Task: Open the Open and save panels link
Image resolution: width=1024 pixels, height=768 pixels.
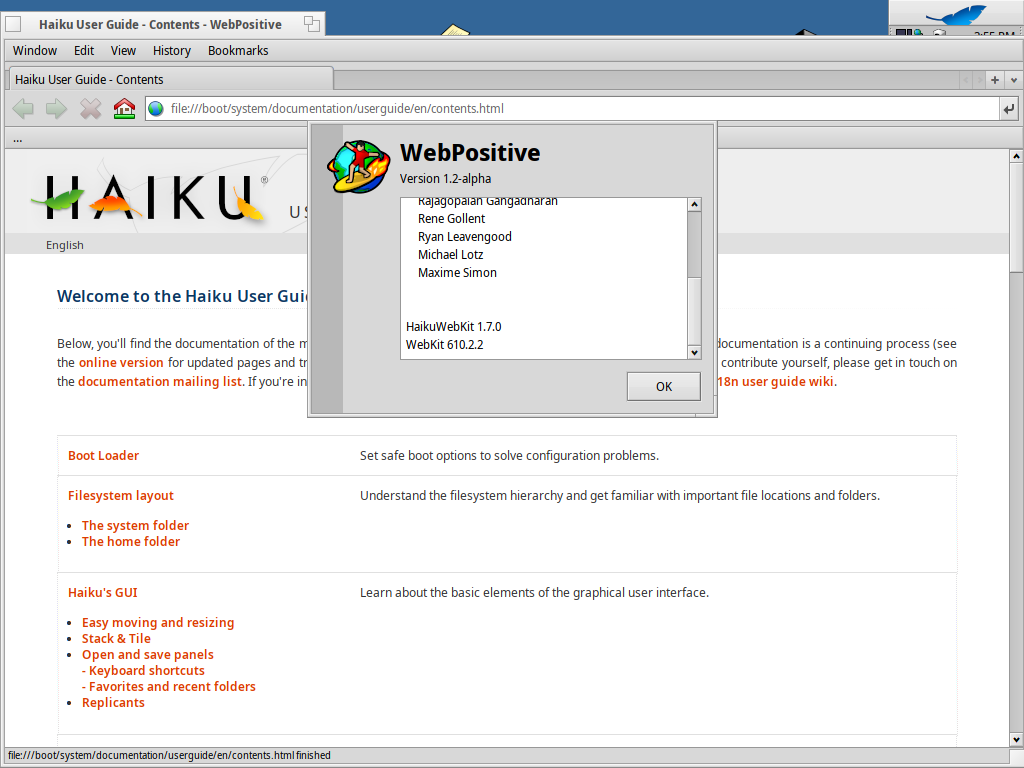Action: 148,654
